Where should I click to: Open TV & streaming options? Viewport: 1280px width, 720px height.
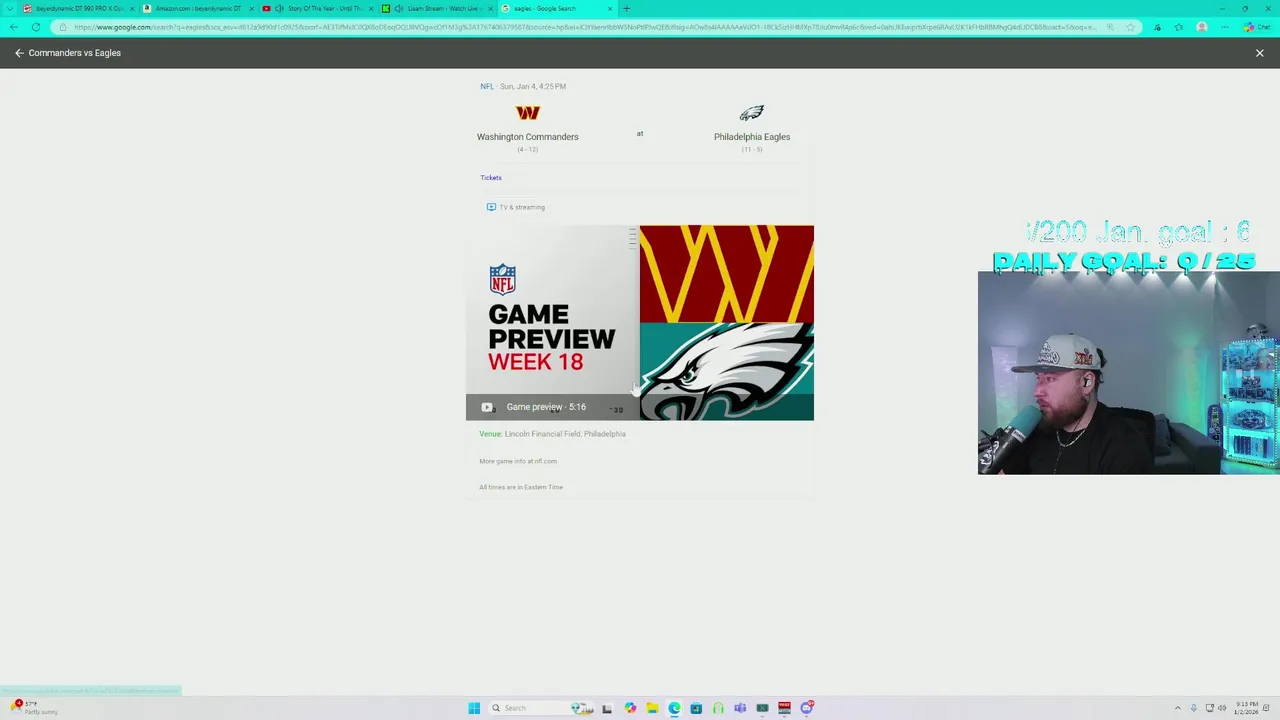(x=516, y=207)
